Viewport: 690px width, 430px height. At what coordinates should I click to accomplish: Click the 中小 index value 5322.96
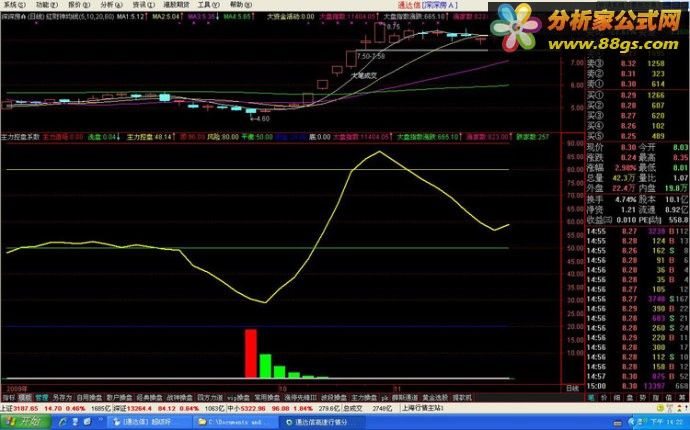click(x=253, y=408)
